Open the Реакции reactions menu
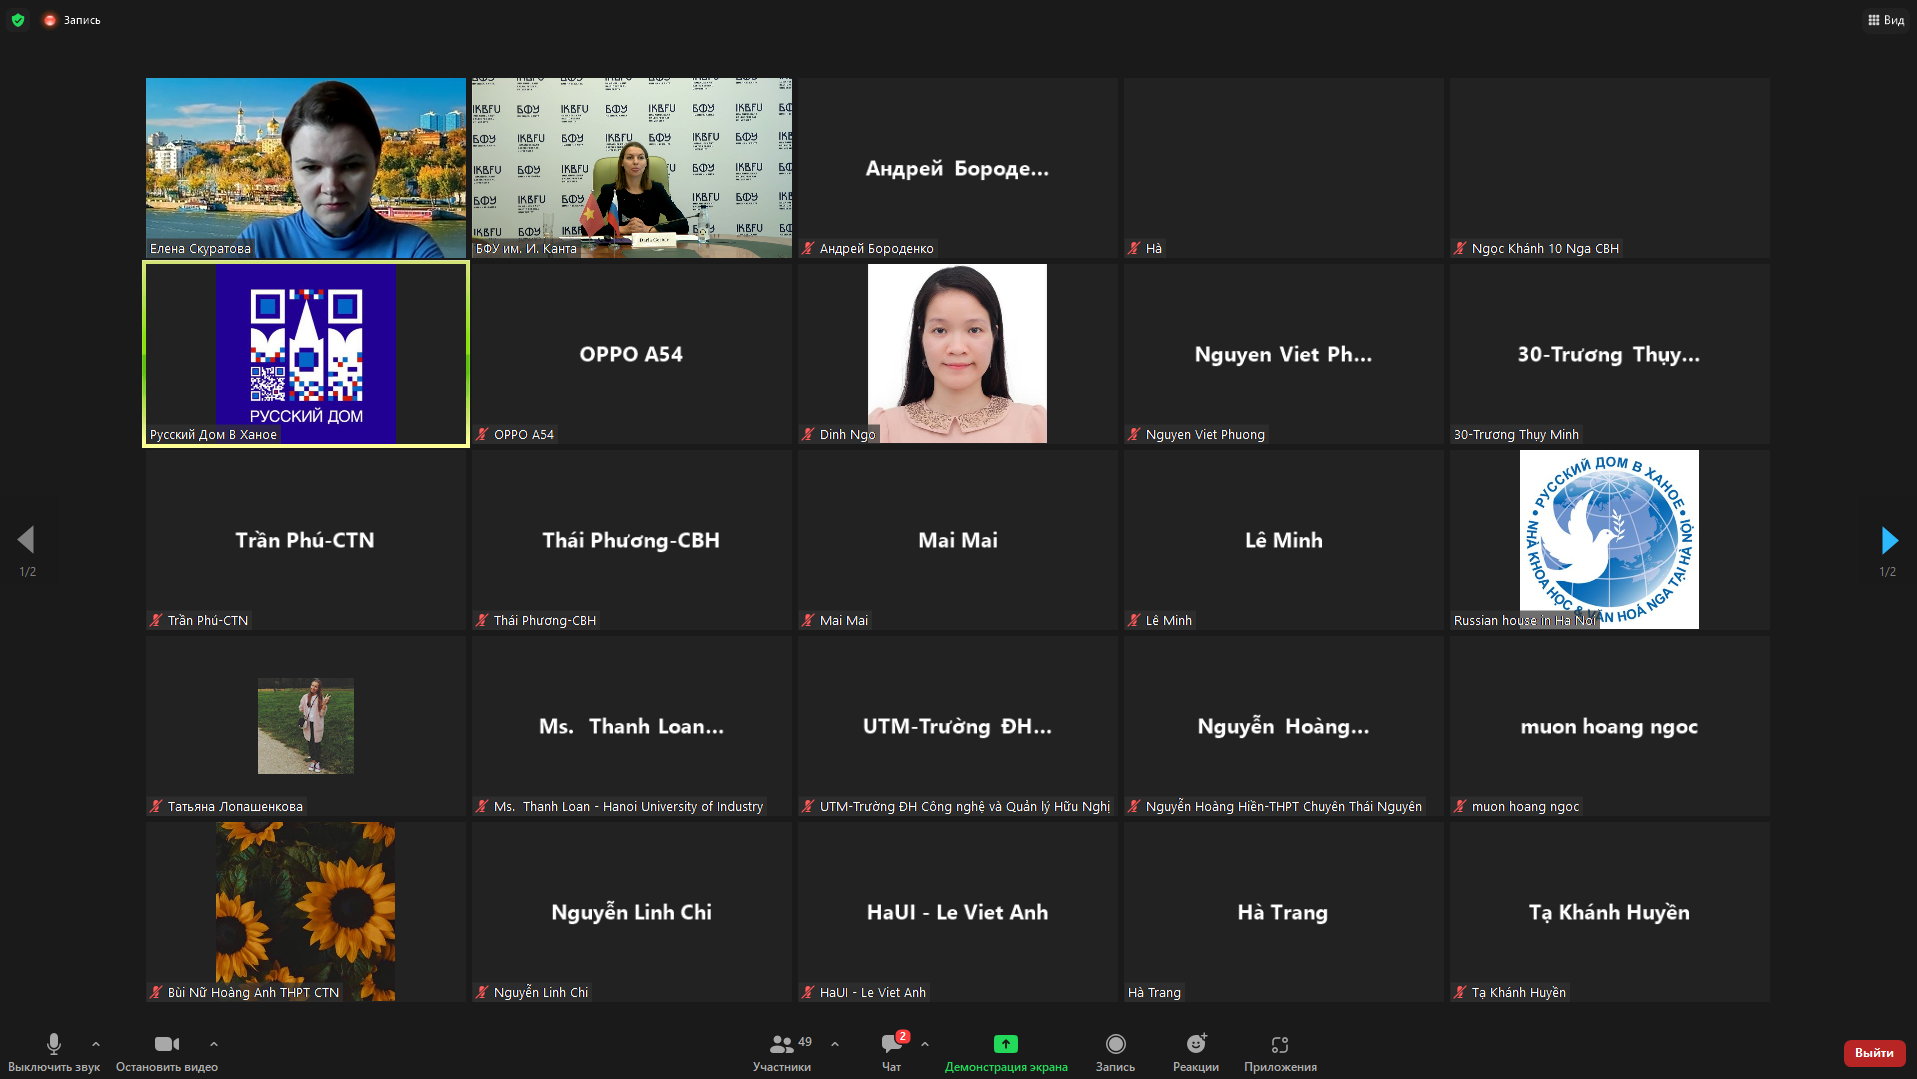1917x1079 pixels. pyautogui.click(x=1196, y=1052)
